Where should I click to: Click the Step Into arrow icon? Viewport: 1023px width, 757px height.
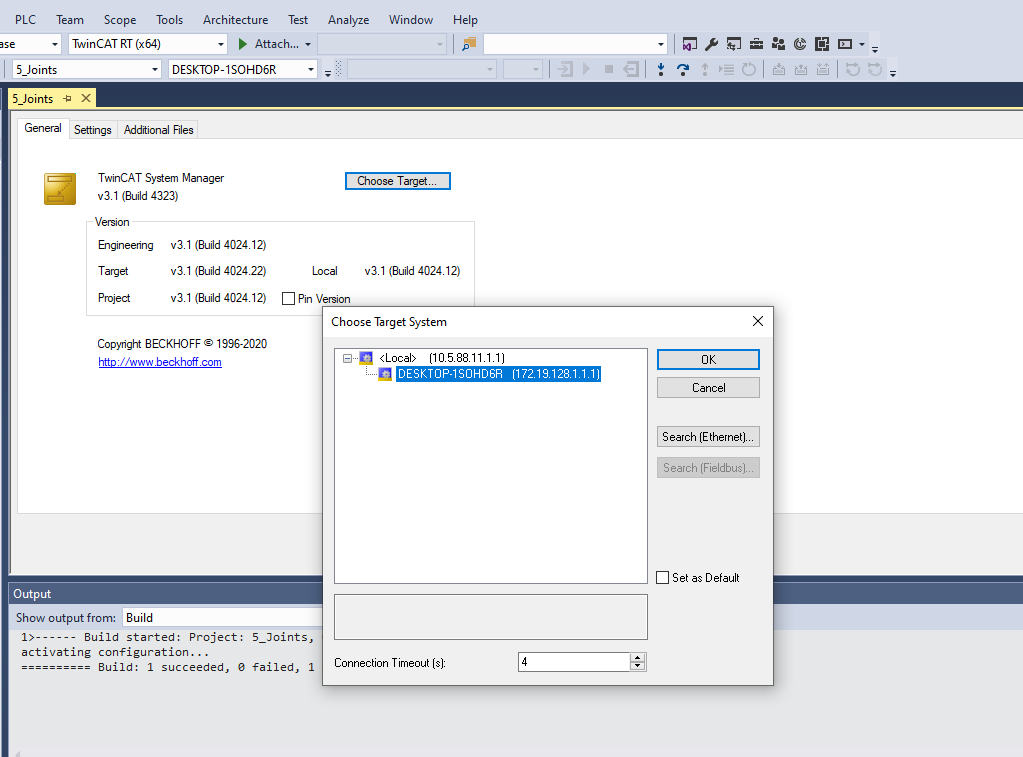(x=661, y=69)
